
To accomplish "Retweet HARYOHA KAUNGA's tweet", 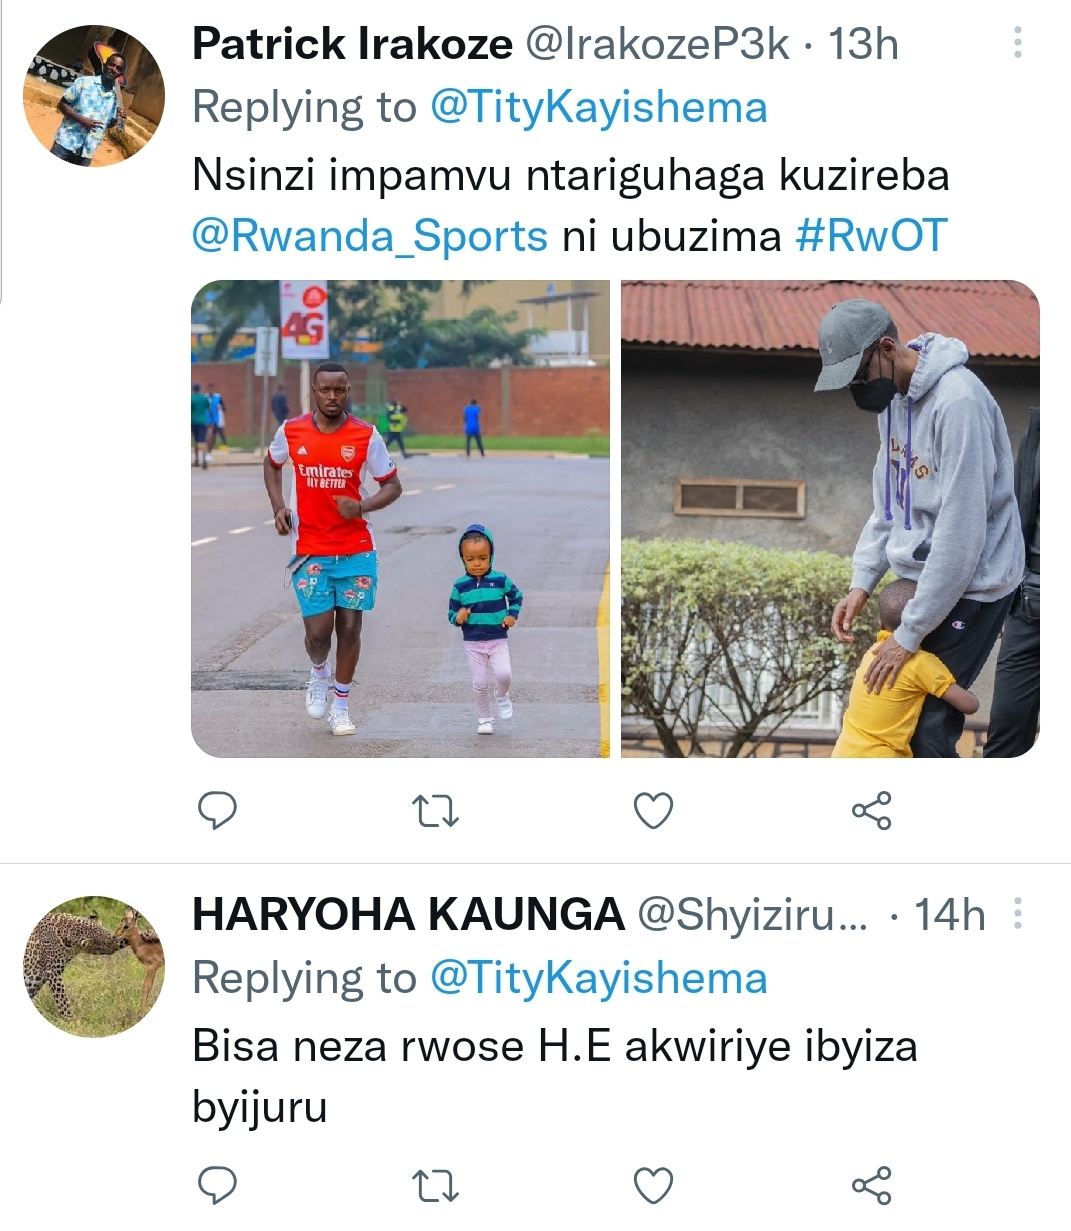I will (x=435, y=1186).
